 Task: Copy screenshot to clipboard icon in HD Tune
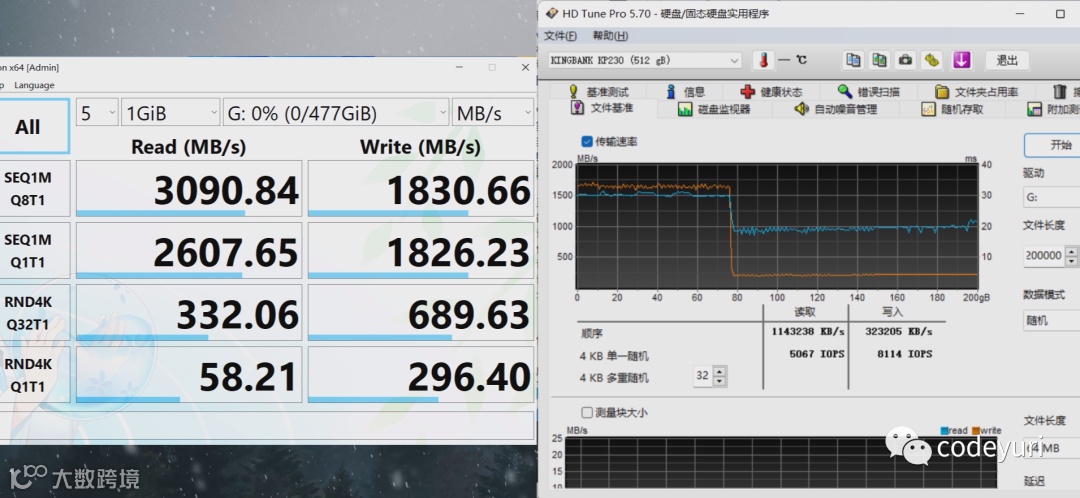879,60
